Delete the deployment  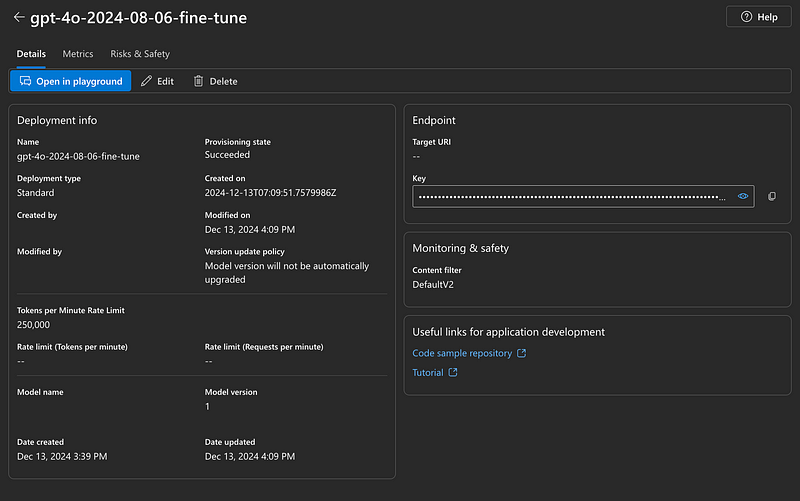click(x=215, y=81)
